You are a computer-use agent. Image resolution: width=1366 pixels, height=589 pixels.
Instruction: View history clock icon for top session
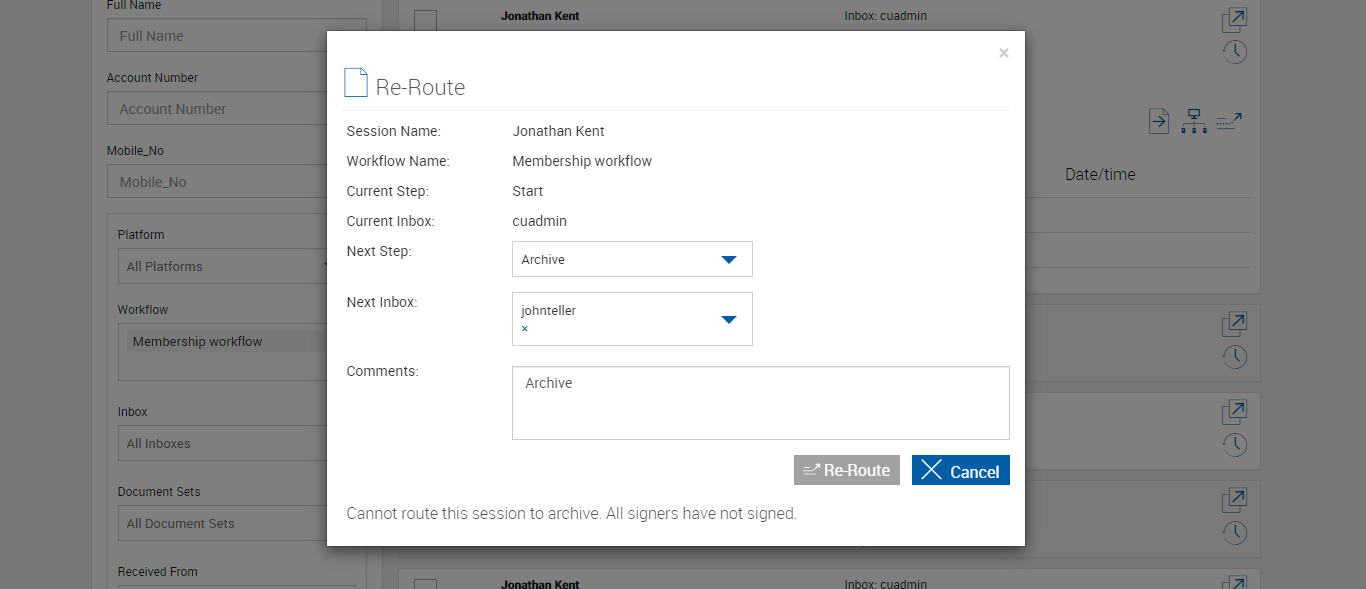[1235, 52]
